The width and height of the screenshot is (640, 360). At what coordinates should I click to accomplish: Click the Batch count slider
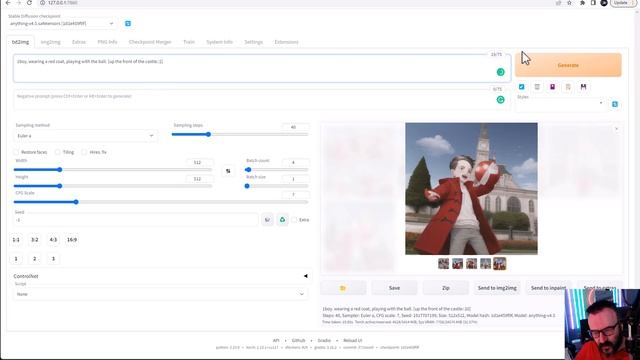pyautogui.click(x=276, y=170)
